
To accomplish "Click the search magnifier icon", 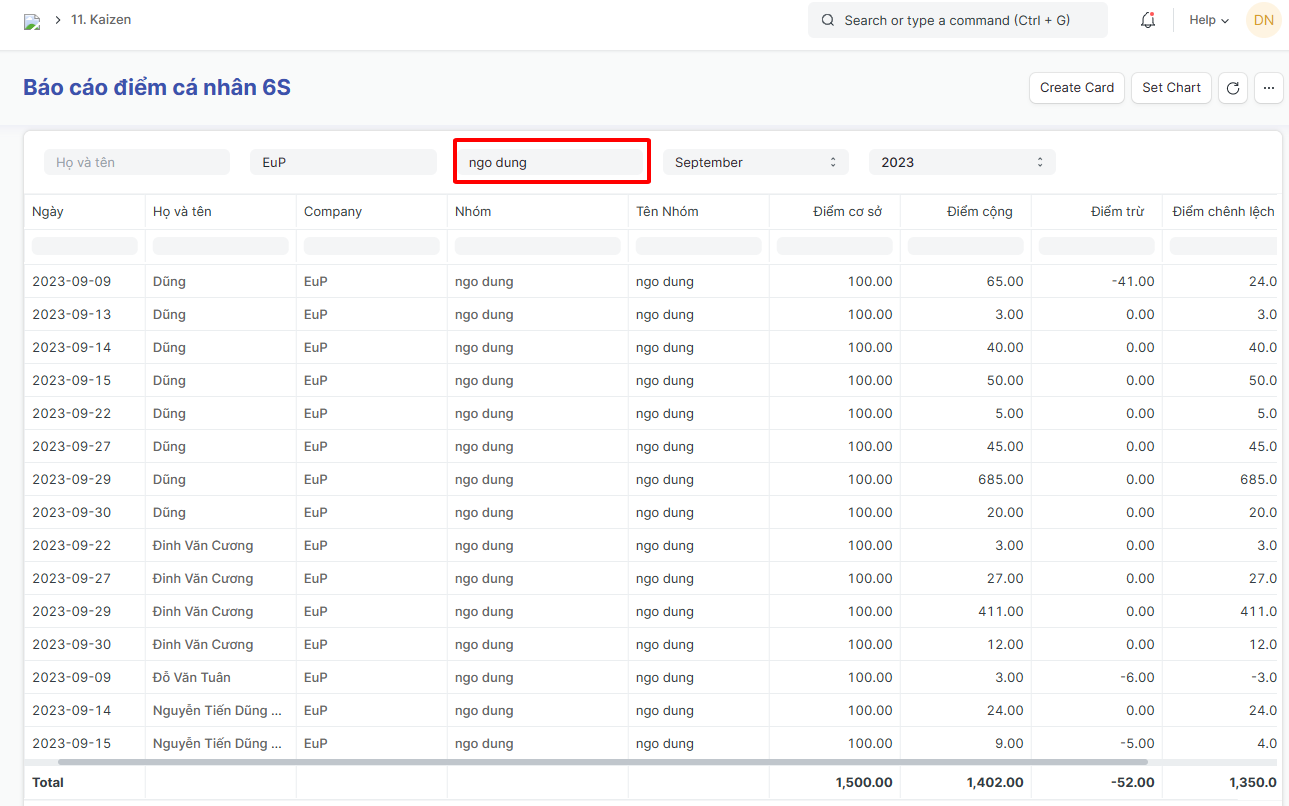I will click(x=827, y=20).
